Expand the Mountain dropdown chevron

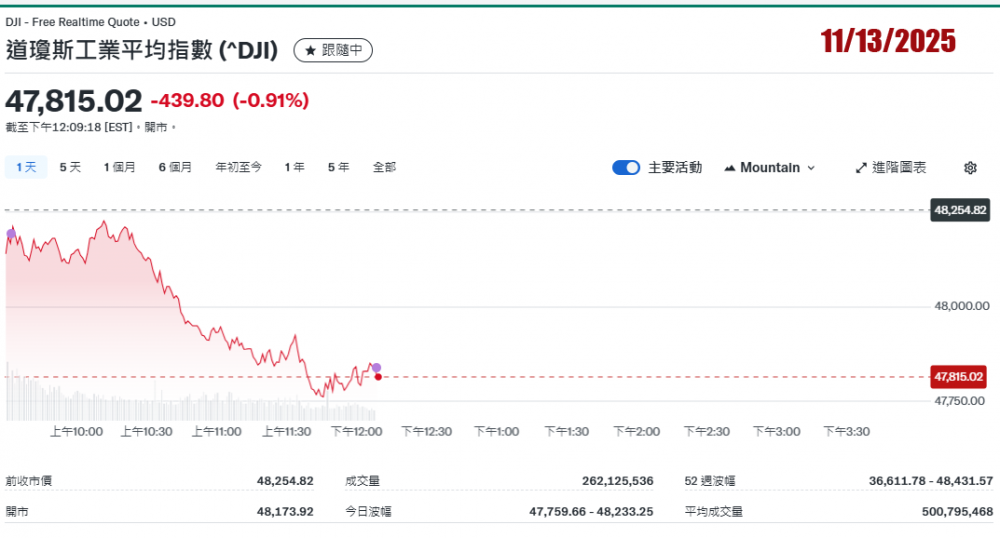pos(811,168)
